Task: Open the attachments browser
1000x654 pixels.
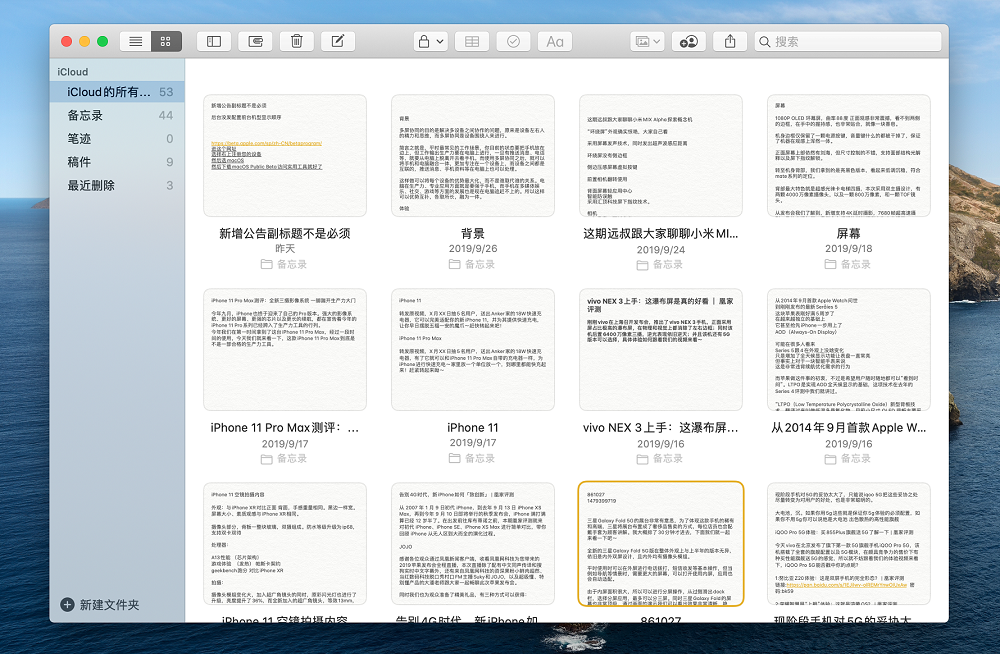Action: [256, 41]
